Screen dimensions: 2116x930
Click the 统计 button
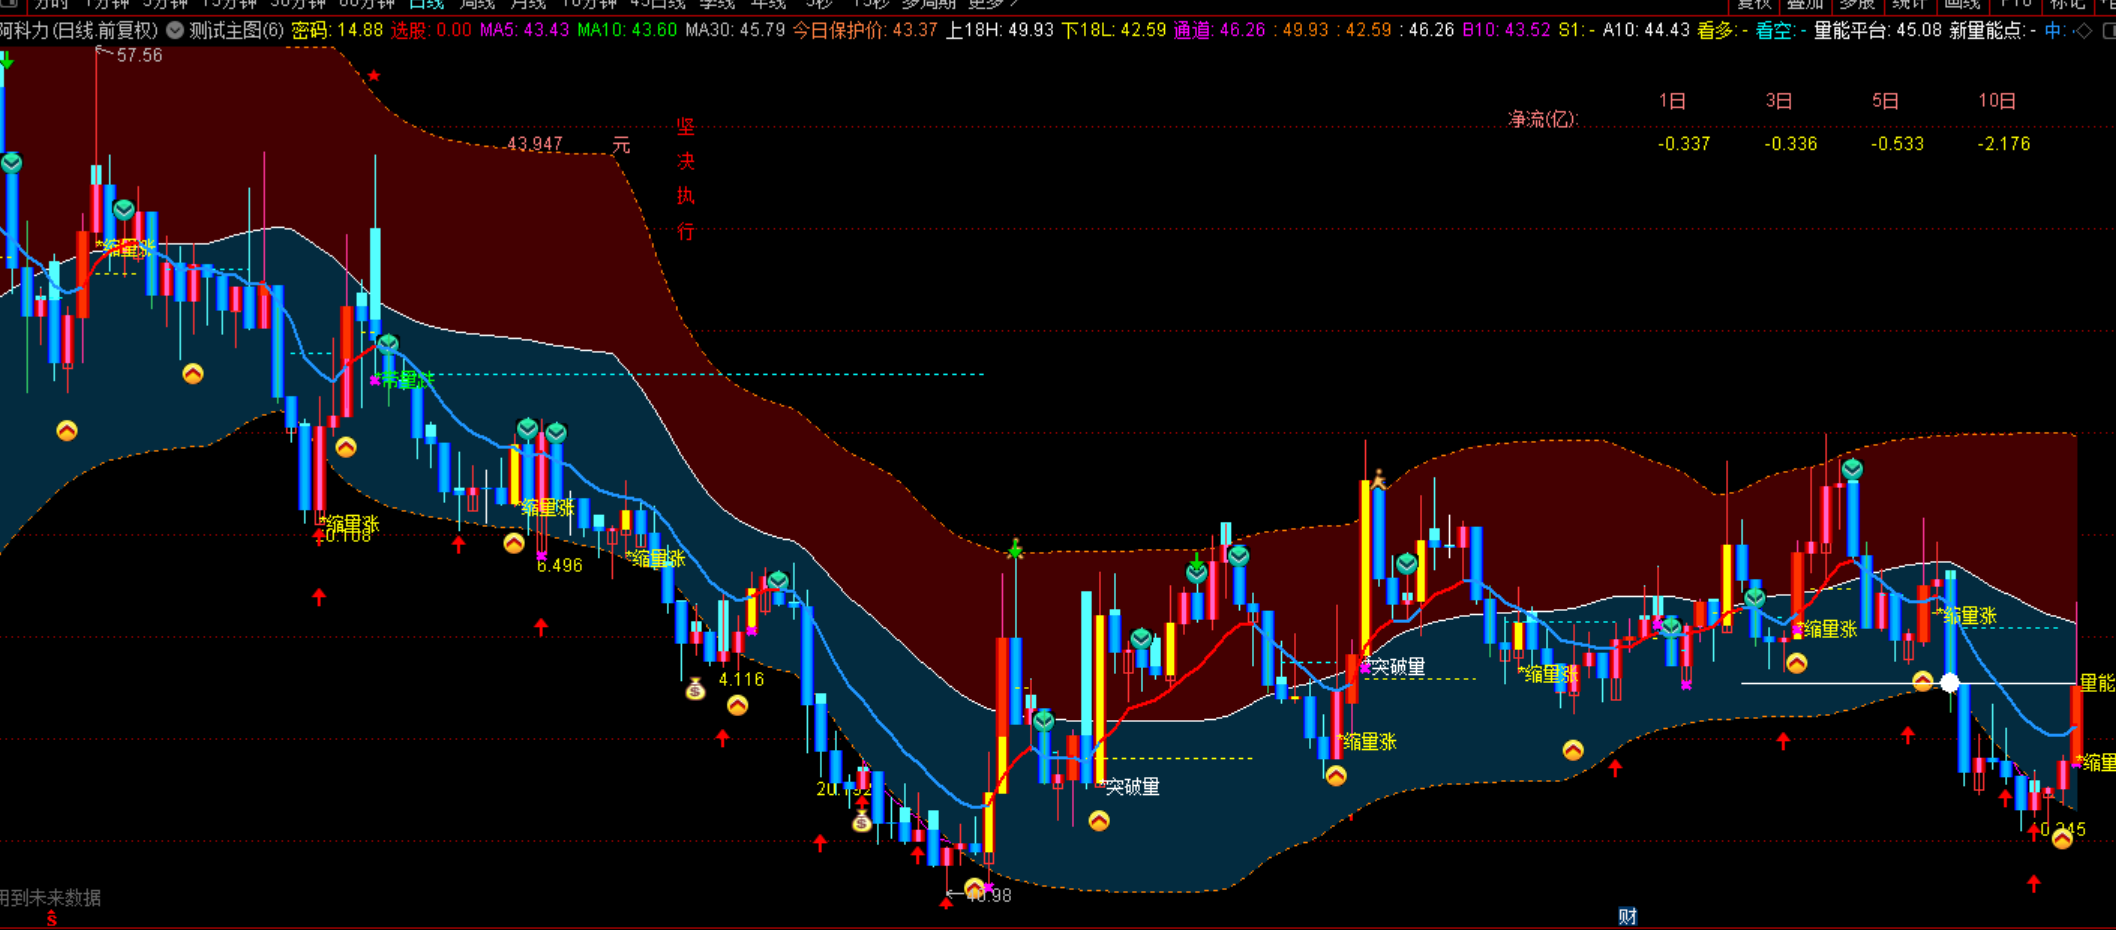[x=1909, y=5]
